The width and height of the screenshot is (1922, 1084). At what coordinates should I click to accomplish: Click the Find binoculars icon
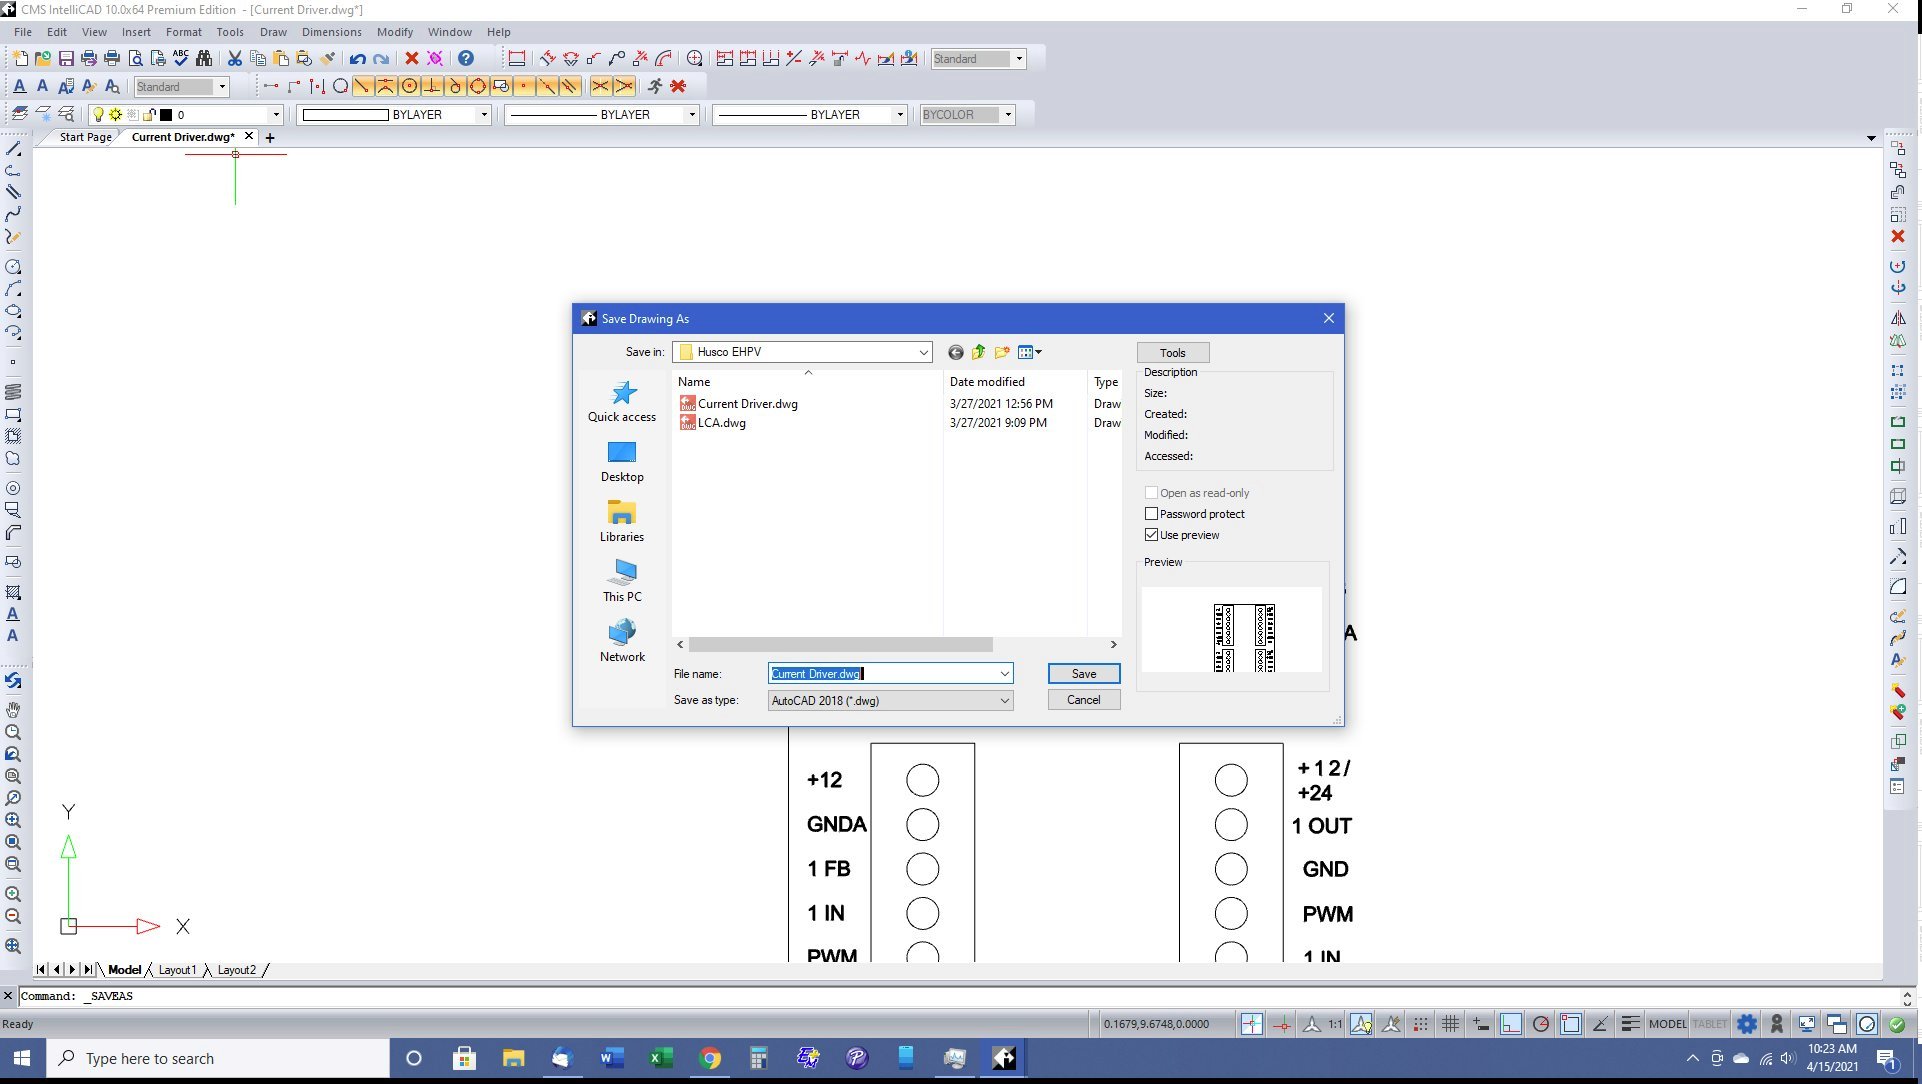[x=204, y=59]
